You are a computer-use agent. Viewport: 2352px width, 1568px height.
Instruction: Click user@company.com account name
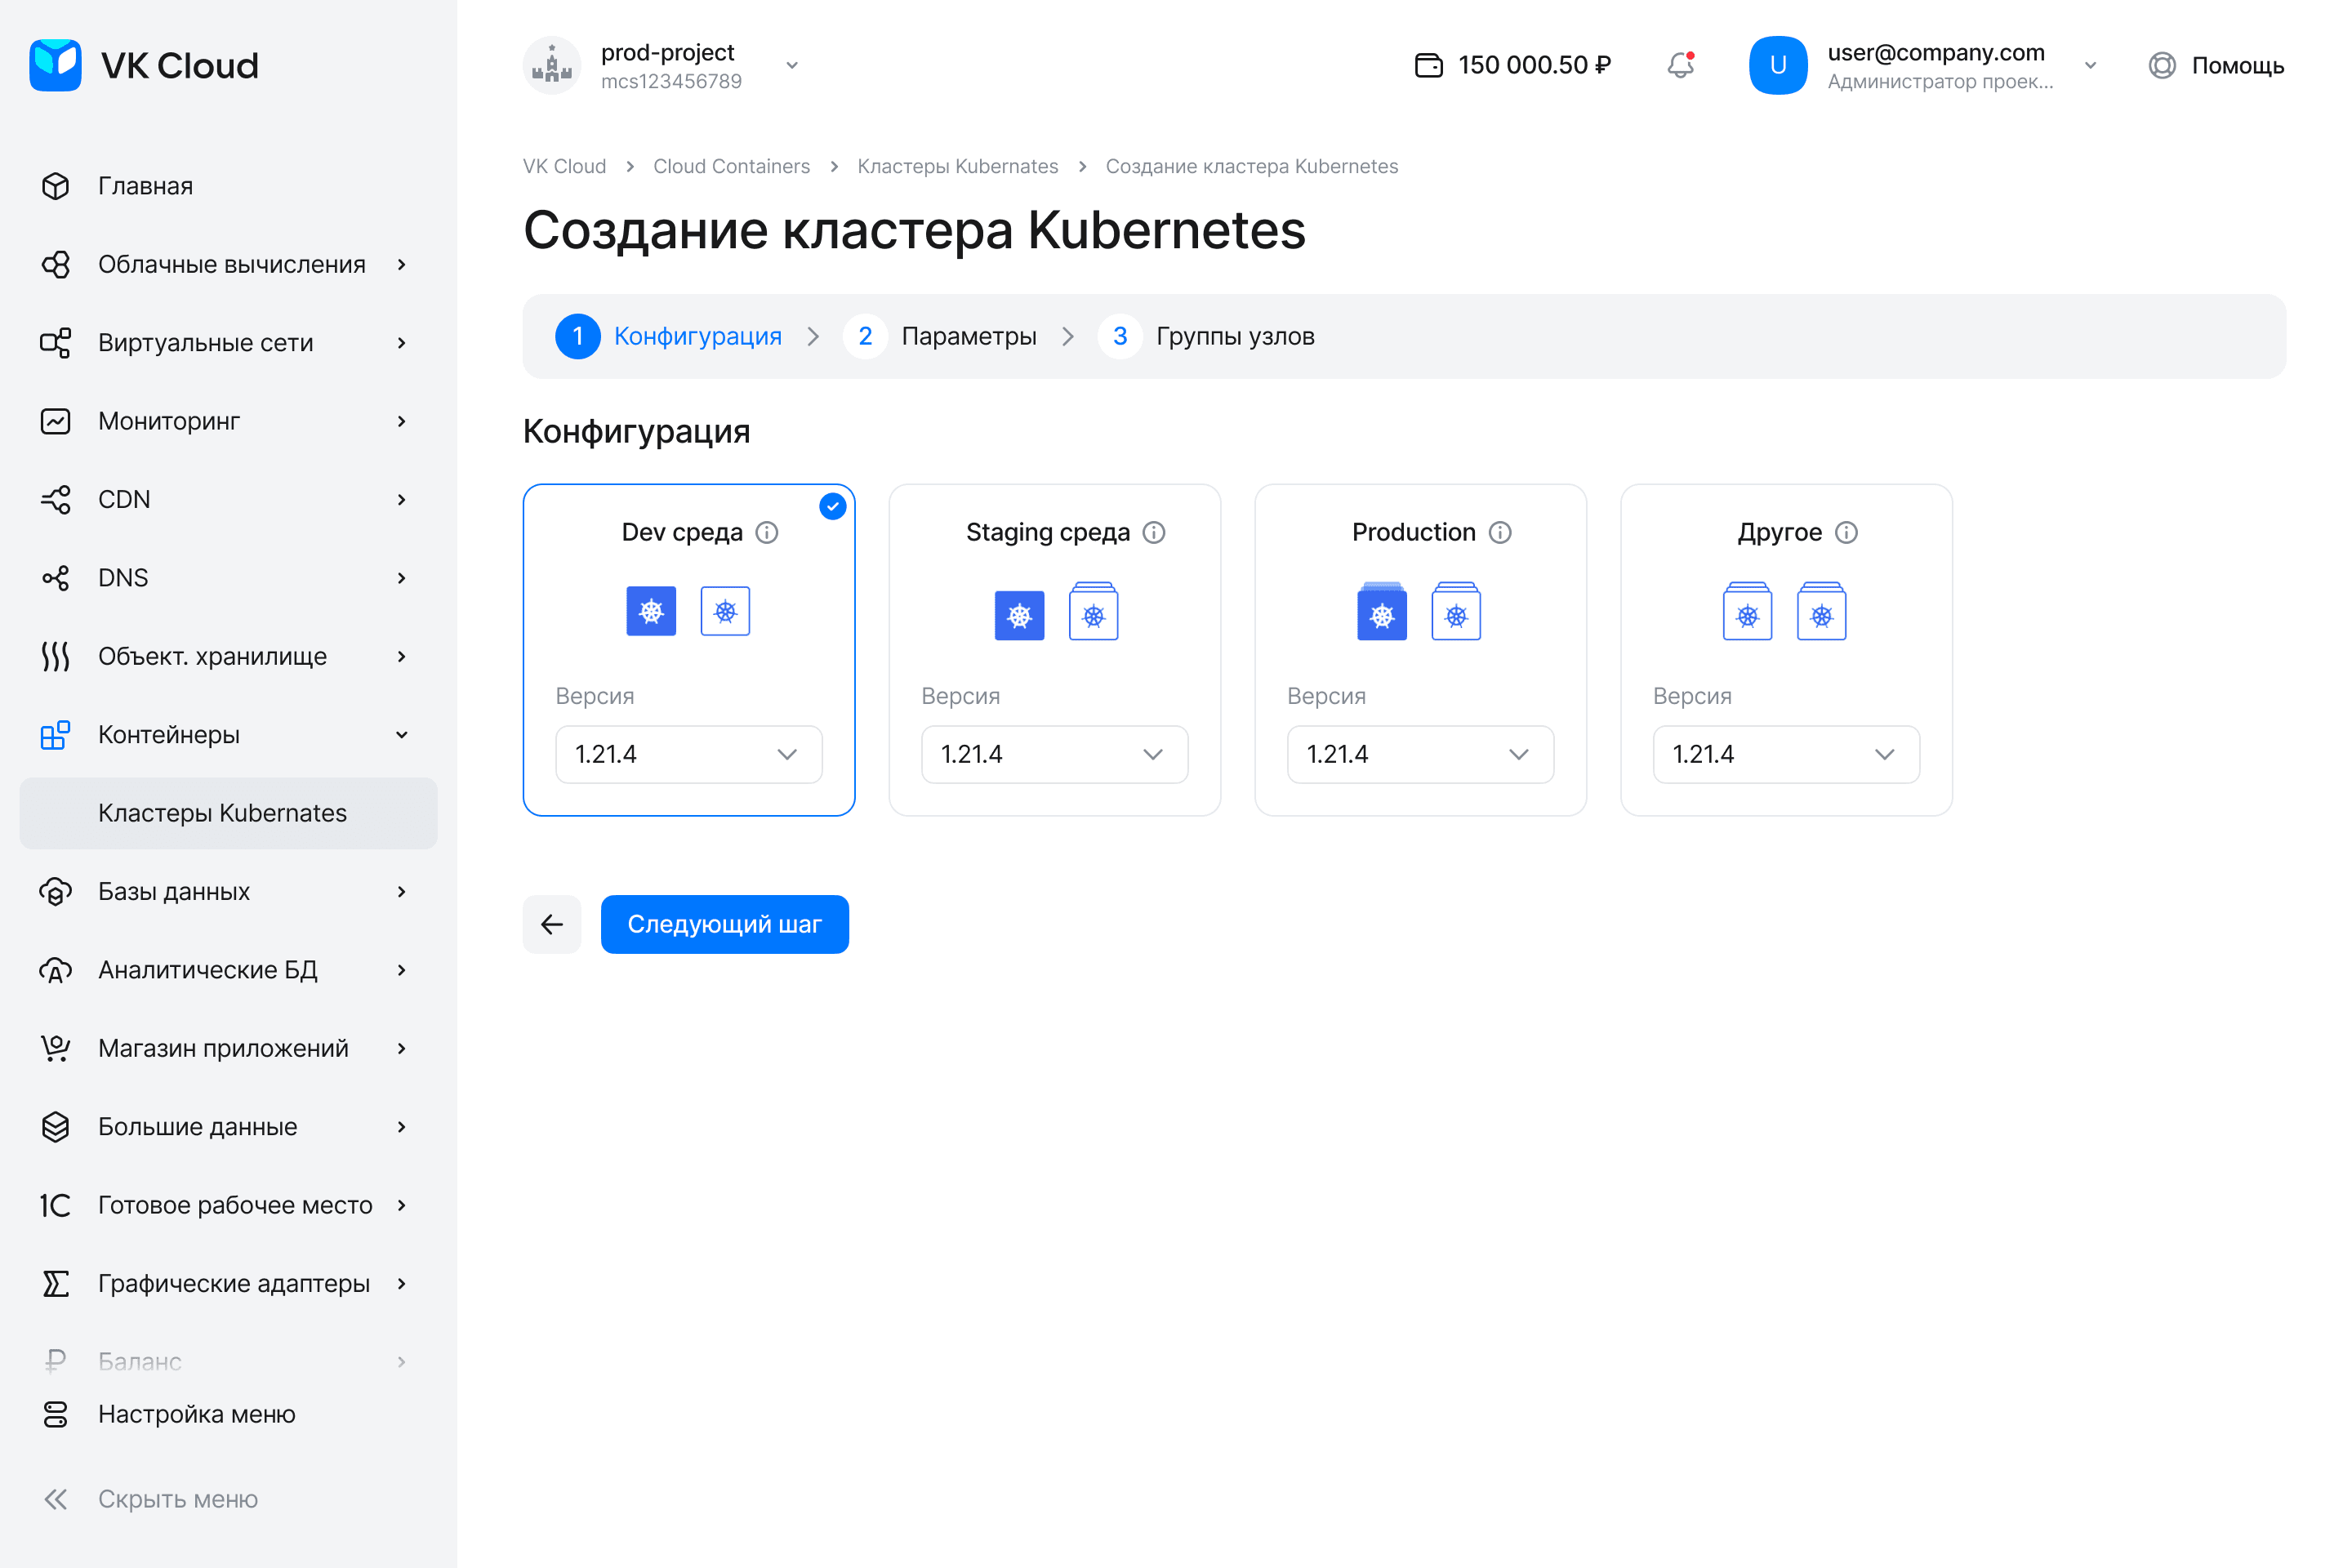click(x=1936, y=52)
